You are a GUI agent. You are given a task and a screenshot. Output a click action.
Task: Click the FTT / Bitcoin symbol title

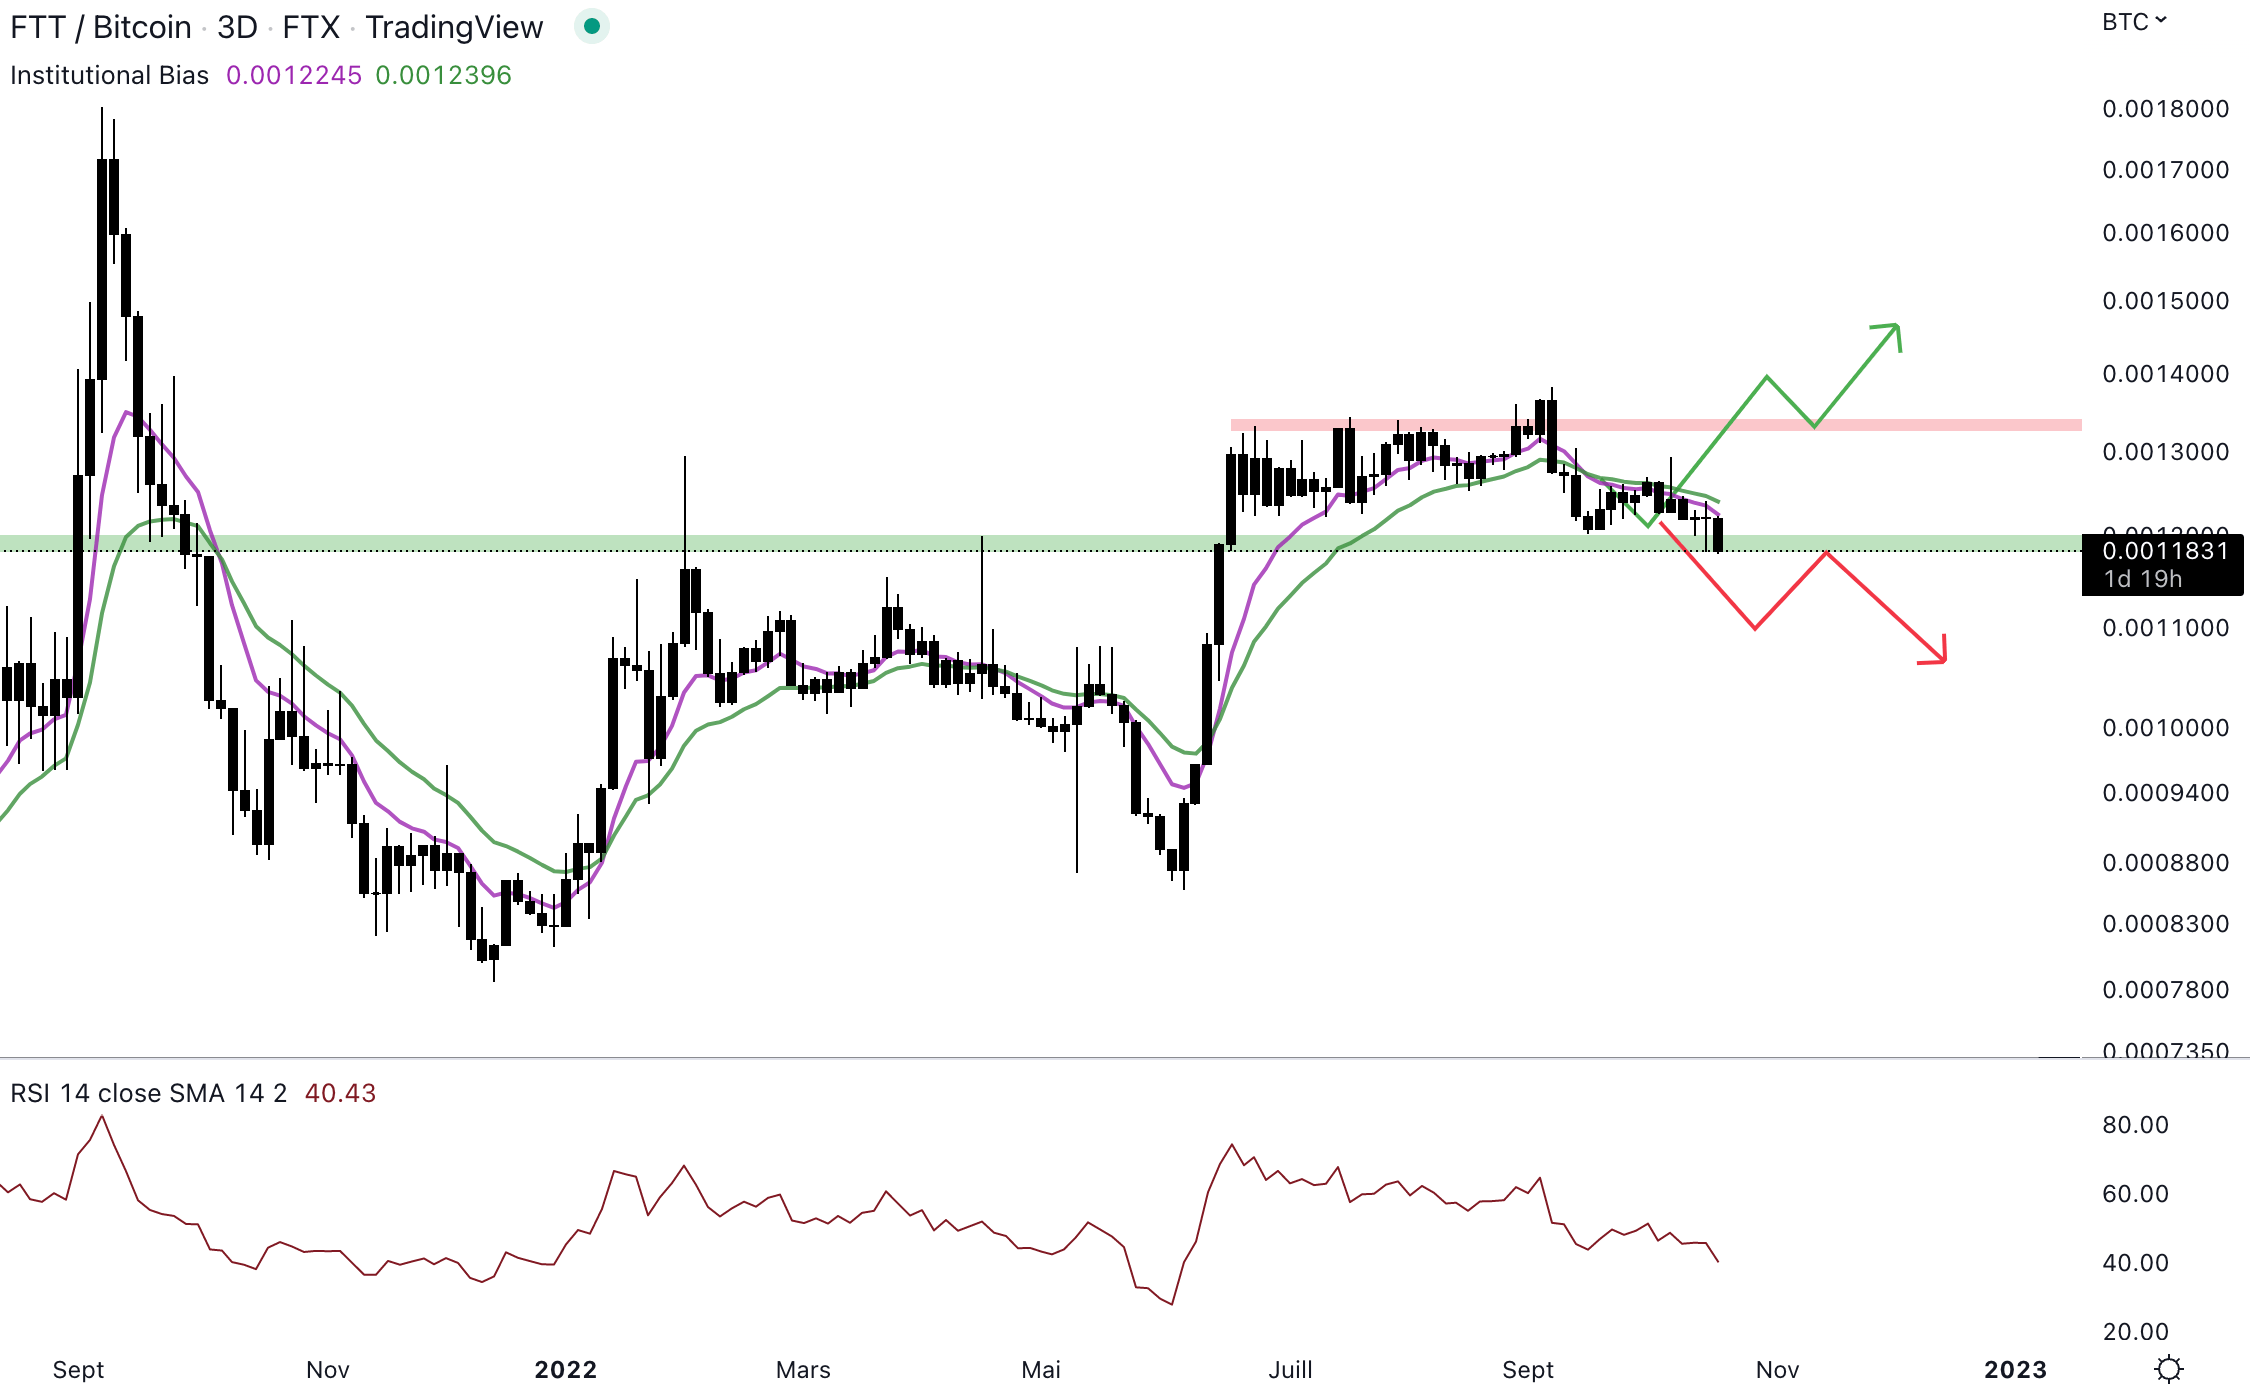[x=101, y=27]
